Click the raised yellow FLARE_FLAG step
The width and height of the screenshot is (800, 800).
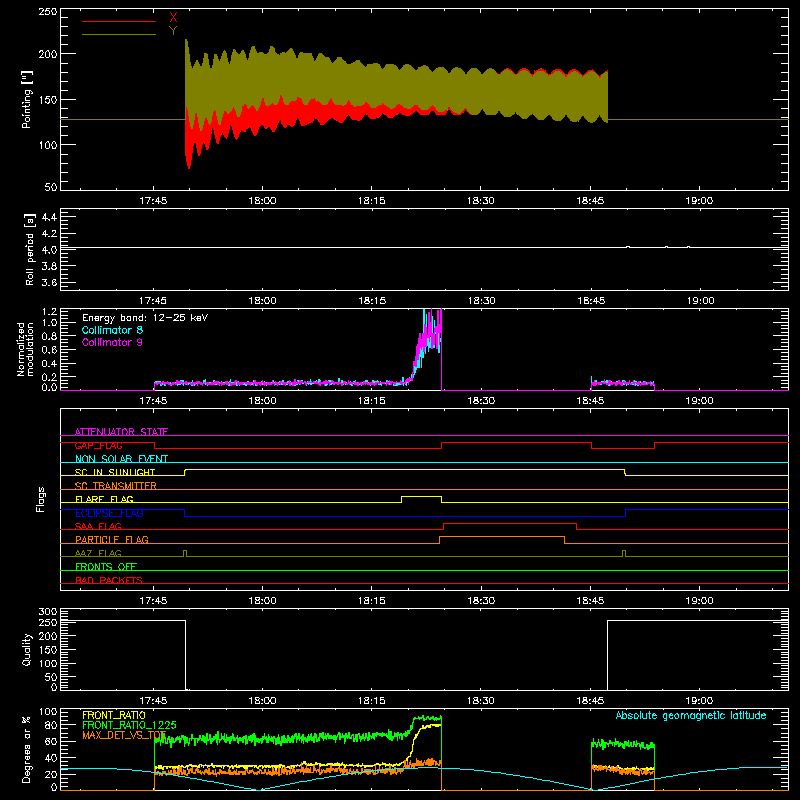421,496
